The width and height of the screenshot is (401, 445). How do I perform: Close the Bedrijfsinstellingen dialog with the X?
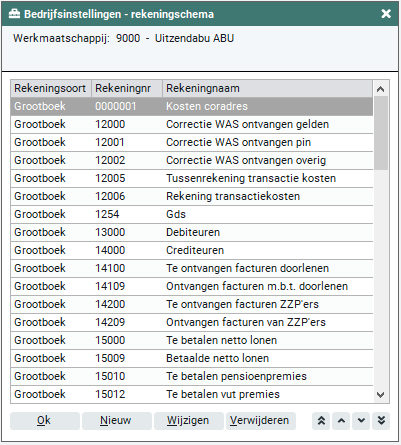click(x=386, y=14)
